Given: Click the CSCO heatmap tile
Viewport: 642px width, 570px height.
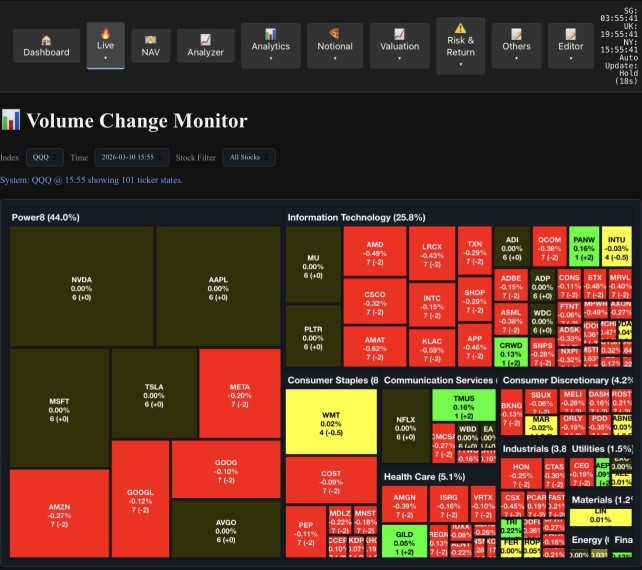Looking at the screenshot, I should [x=375, y=301].
